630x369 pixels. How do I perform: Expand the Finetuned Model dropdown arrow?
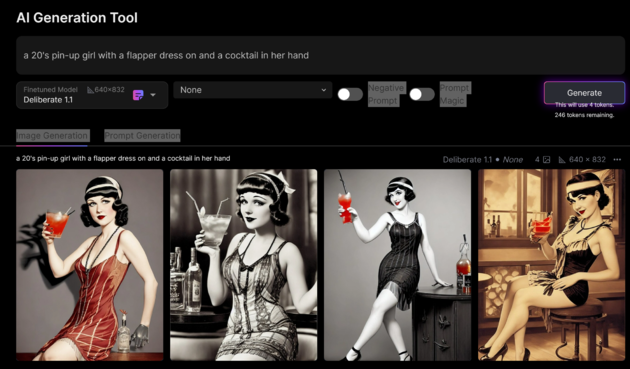(x=153, y=95)
